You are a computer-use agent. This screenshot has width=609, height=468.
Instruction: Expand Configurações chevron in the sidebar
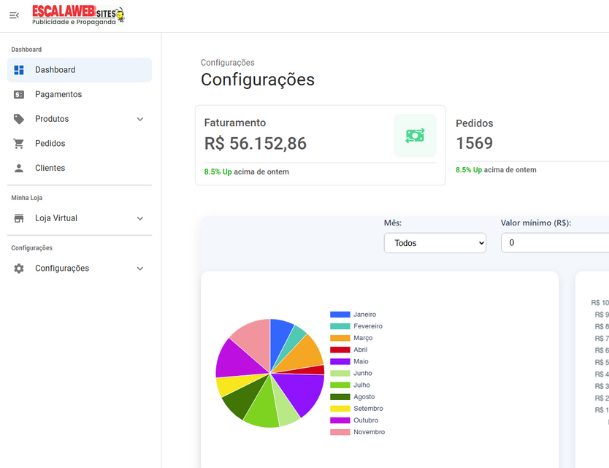tap(140, 268)
